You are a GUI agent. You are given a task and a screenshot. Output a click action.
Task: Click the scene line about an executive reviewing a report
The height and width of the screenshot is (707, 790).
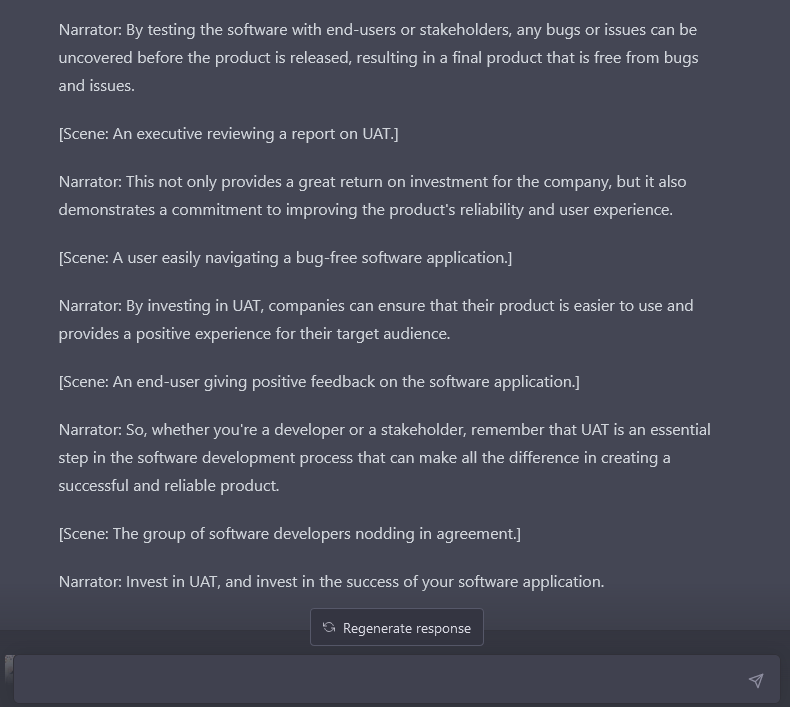click(228, 133)
